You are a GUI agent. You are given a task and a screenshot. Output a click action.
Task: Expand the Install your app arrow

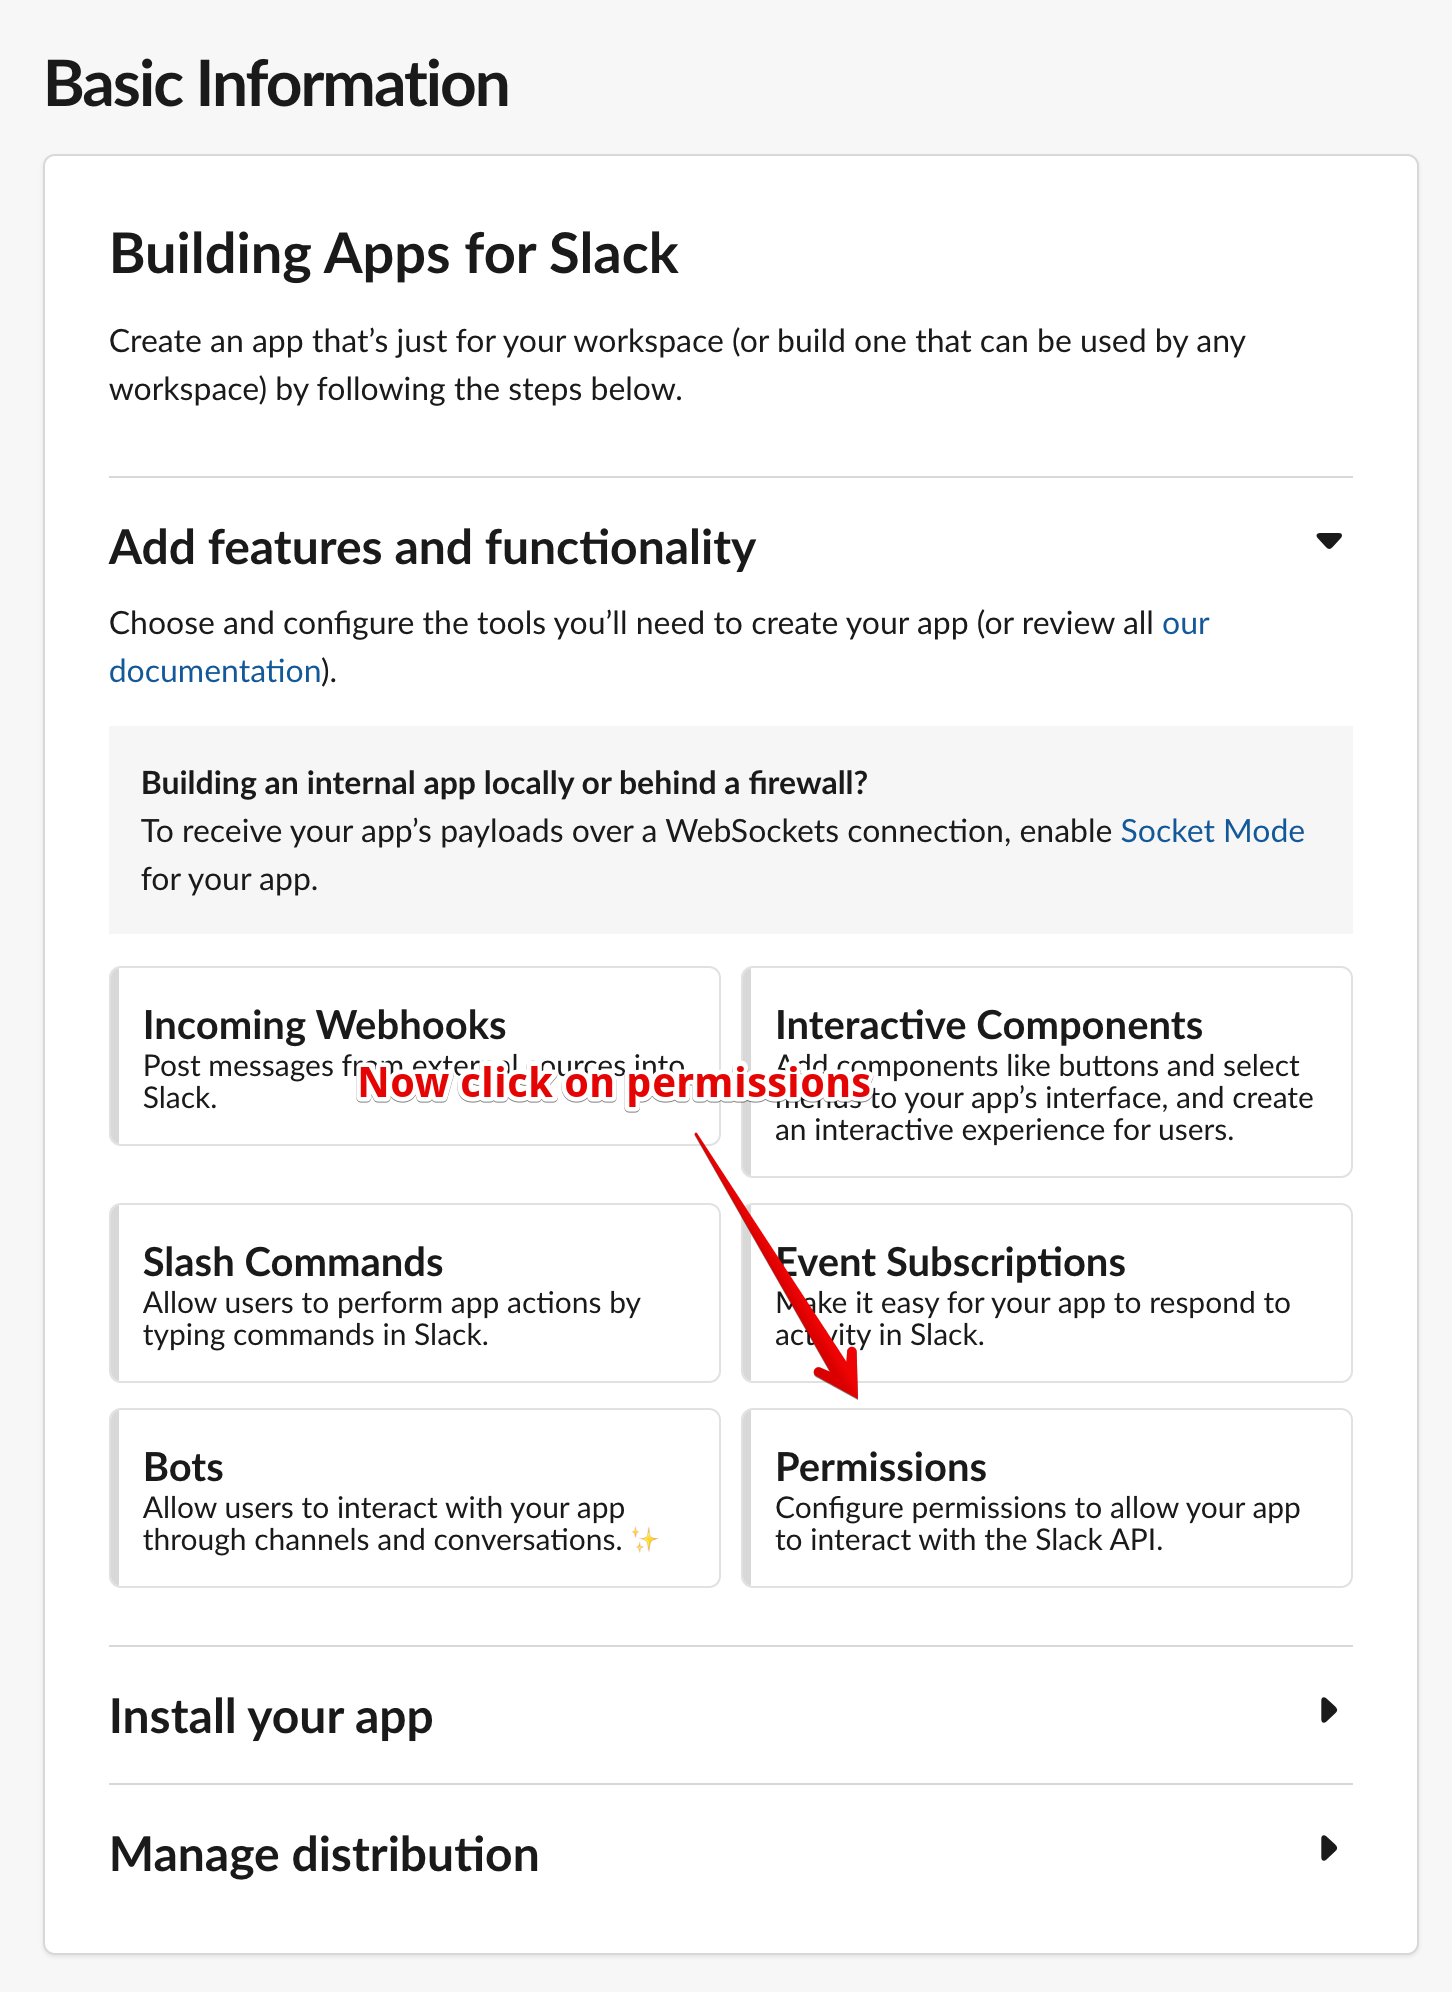(1328, 1711)
